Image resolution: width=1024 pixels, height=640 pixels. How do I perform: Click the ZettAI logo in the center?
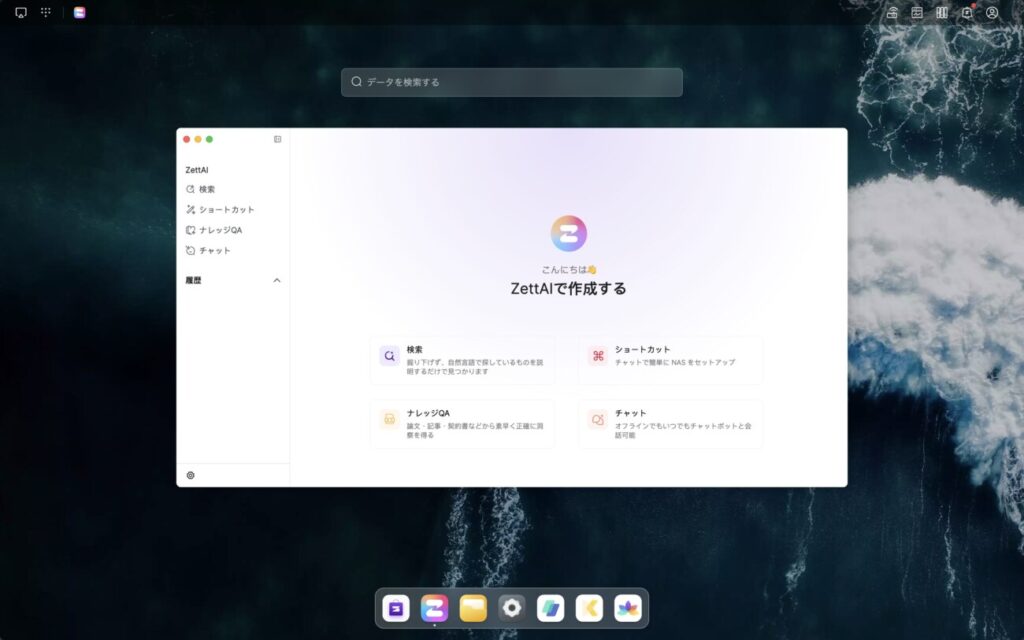coord(568,233)
